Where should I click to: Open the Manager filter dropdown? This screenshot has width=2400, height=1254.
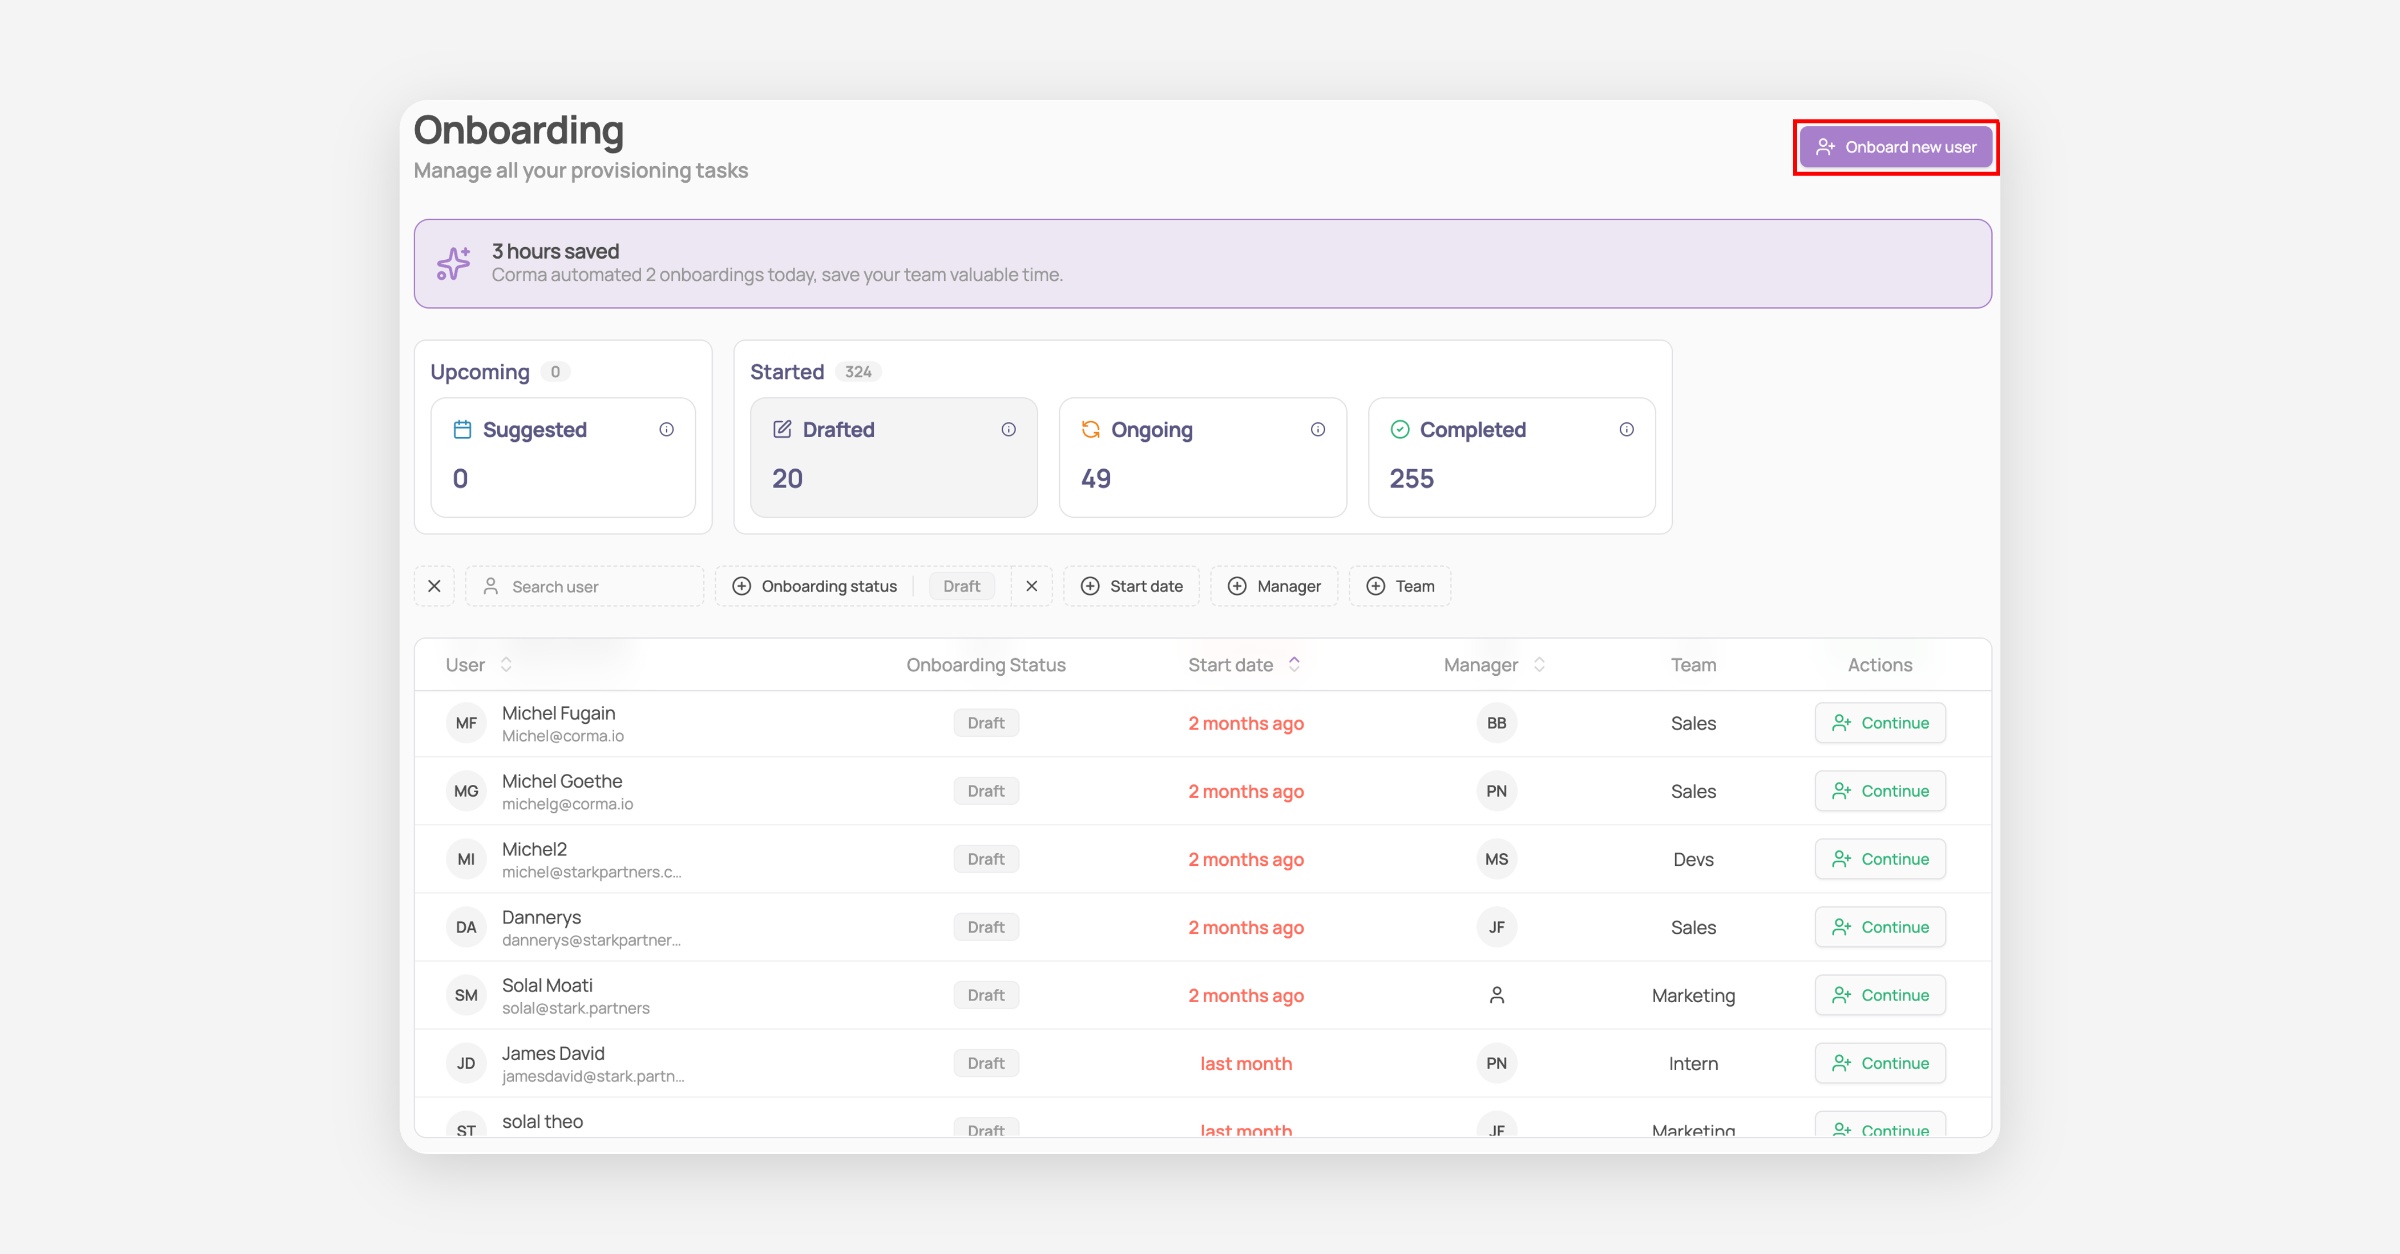pyautogui.click(x=1274, y=586)
